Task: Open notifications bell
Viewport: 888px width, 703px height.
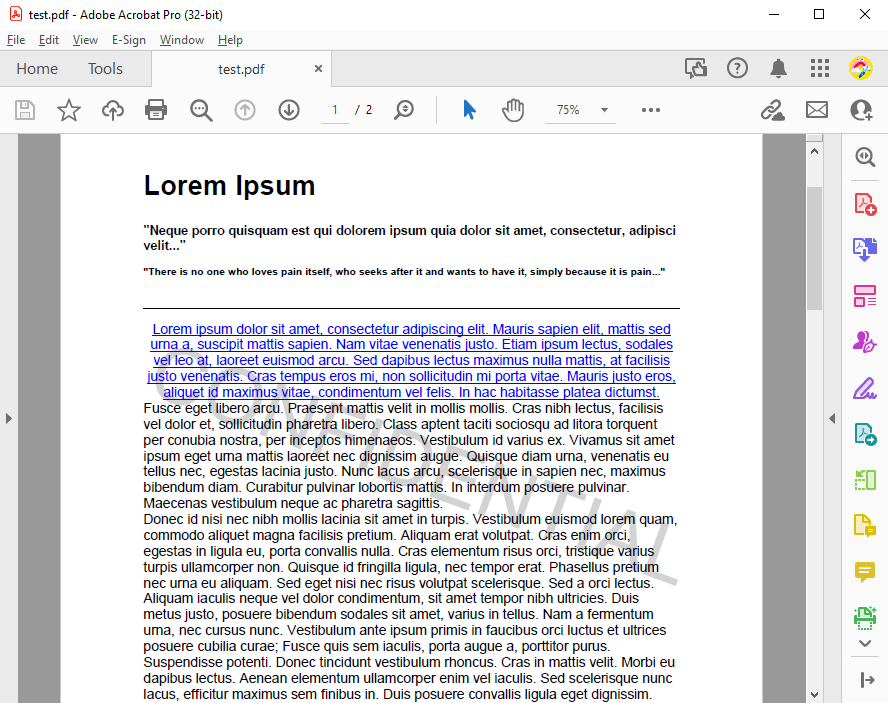Action: tap(778, 69)
